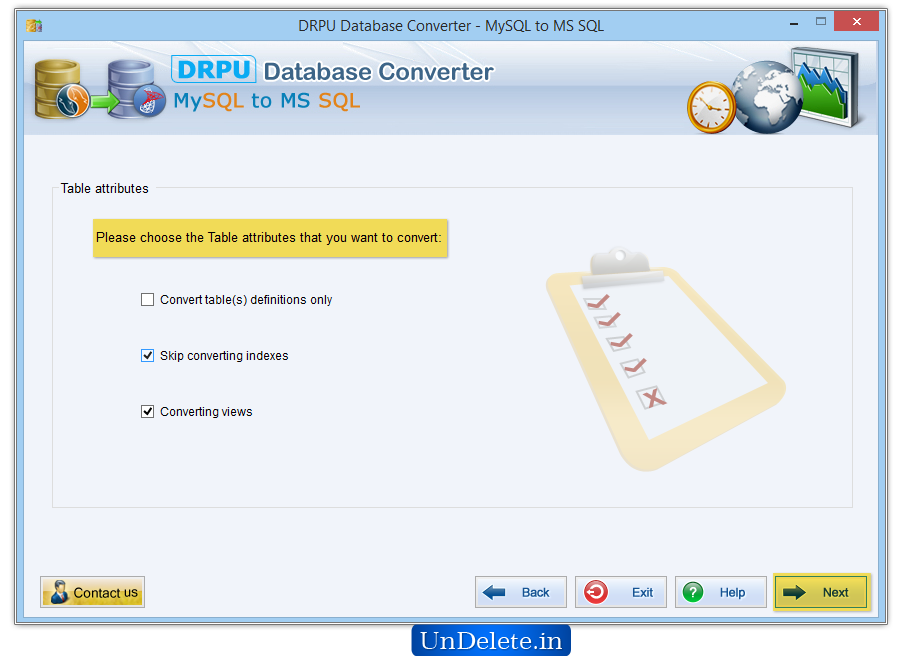This screenshot has width=900, height=658.
Task: Click the globe icon in banner
Action: [768, 98]
